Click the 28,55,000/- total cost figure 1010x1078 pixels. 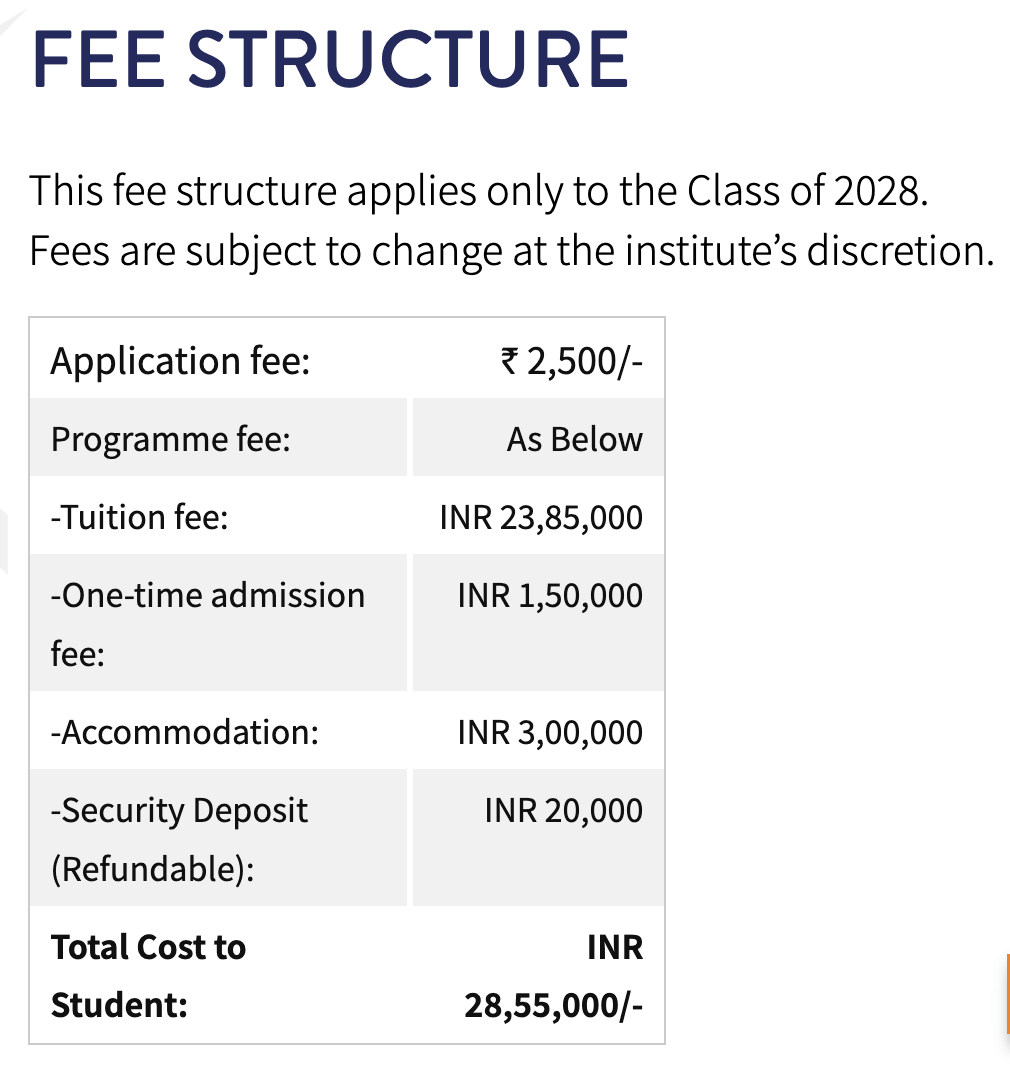click(x=553, y=1004)
